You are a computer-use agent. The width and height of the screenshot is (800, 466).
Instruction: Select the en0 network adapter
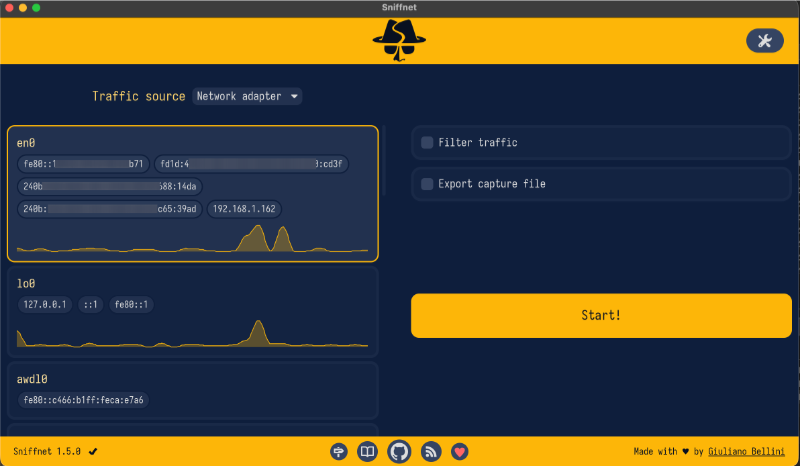[193, 193]
